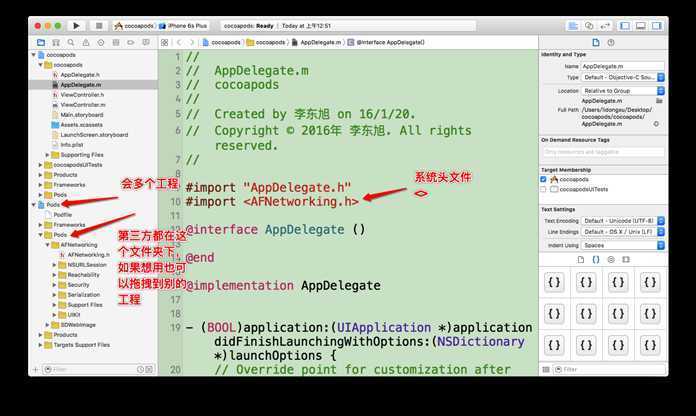Focus the navigator filter field
Viewport: 696px width, 416px height.
[98, 369]
